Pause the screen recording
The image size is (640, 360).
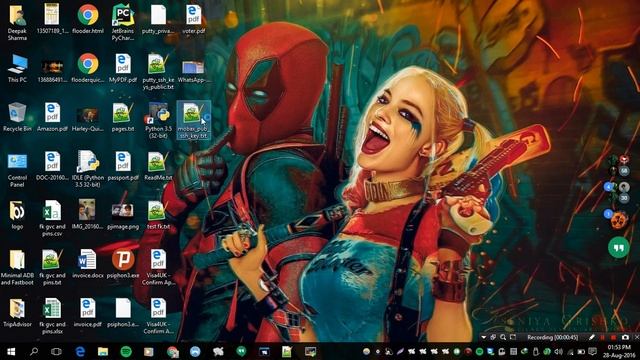(x=602, y=337)
